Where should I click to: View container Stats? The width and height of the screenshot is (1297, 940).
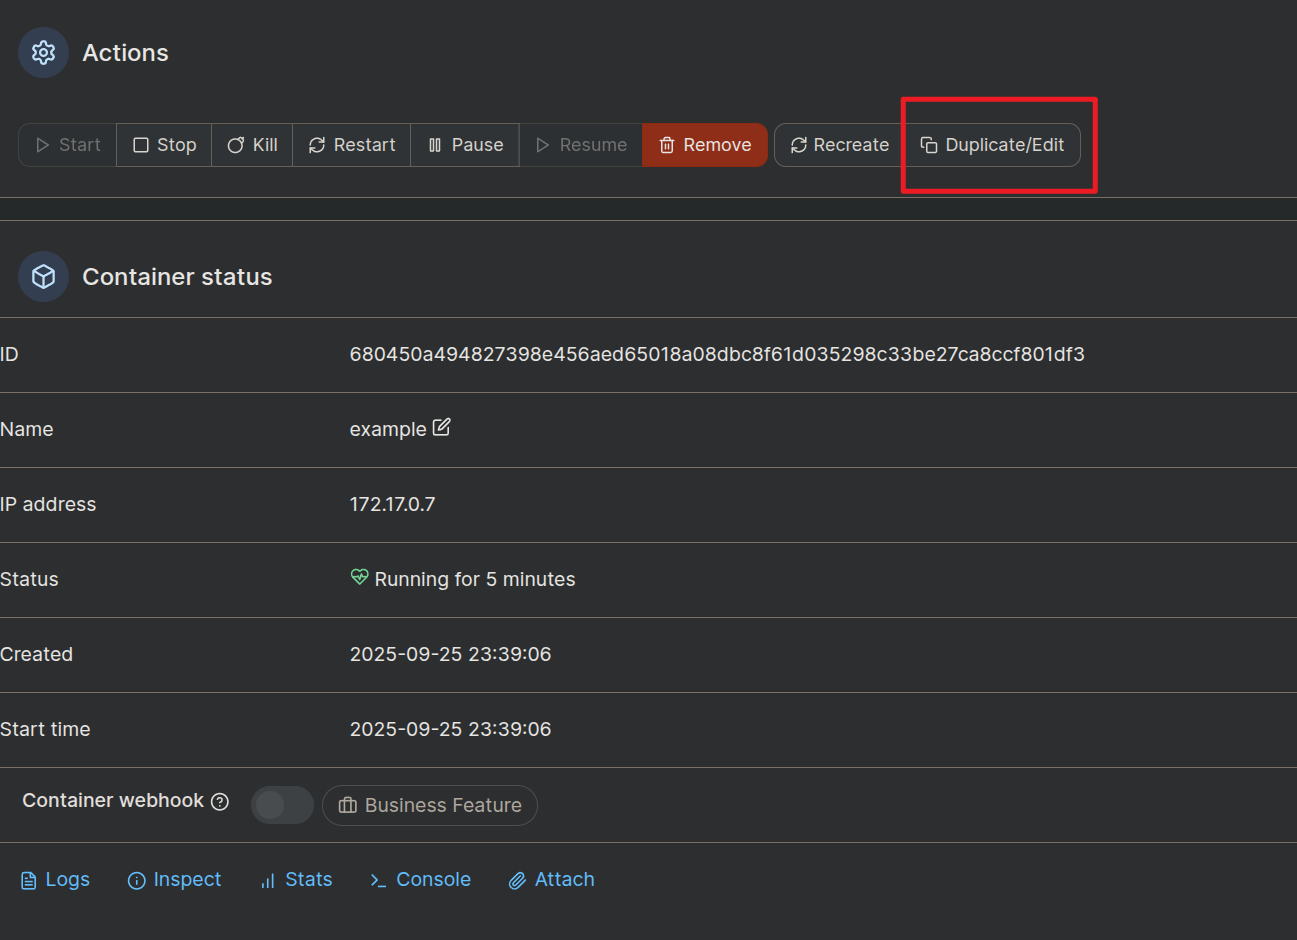(x=296, y=880)
